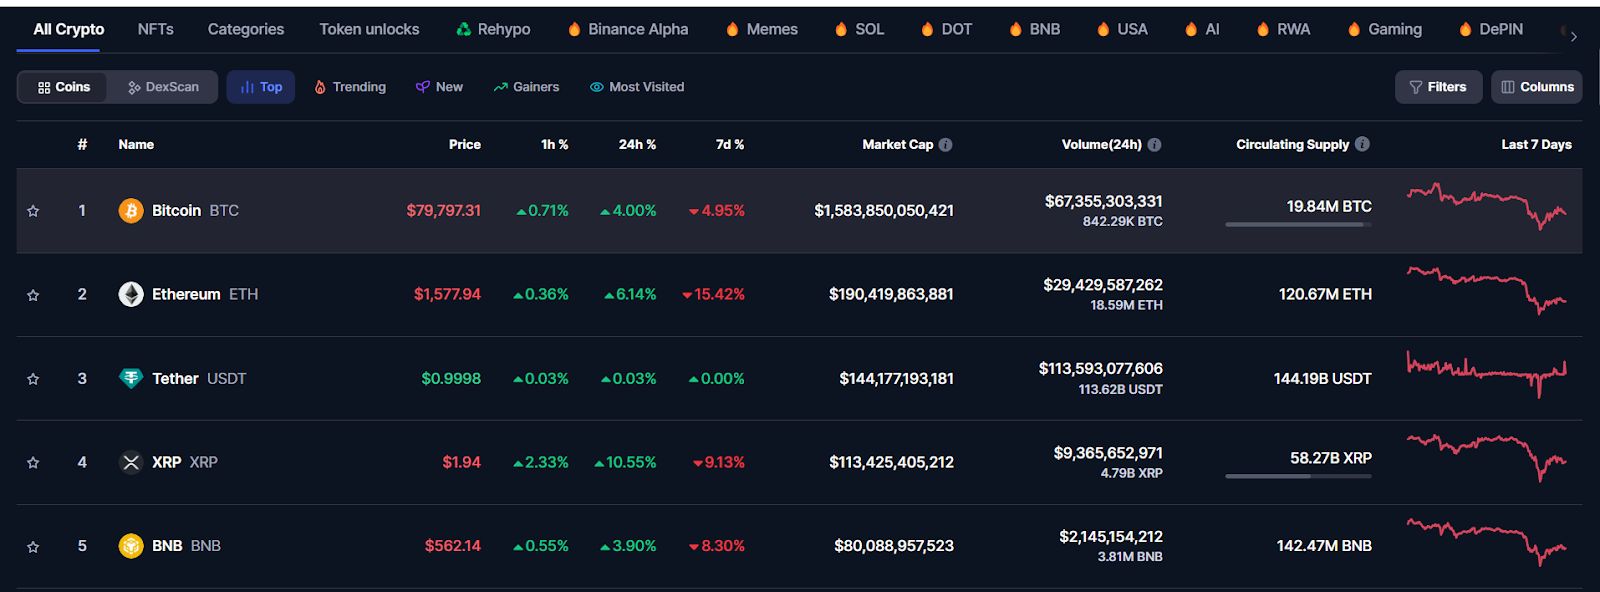Open Ethereum 7-day price chart
Screen dimensions: 1600x592
click(x=1487, y=291)
